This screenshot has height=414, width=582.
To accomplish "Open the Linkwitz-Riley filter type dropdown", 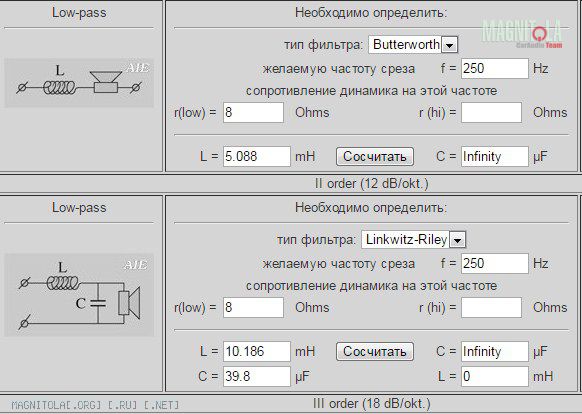I will tap(413, 239).
